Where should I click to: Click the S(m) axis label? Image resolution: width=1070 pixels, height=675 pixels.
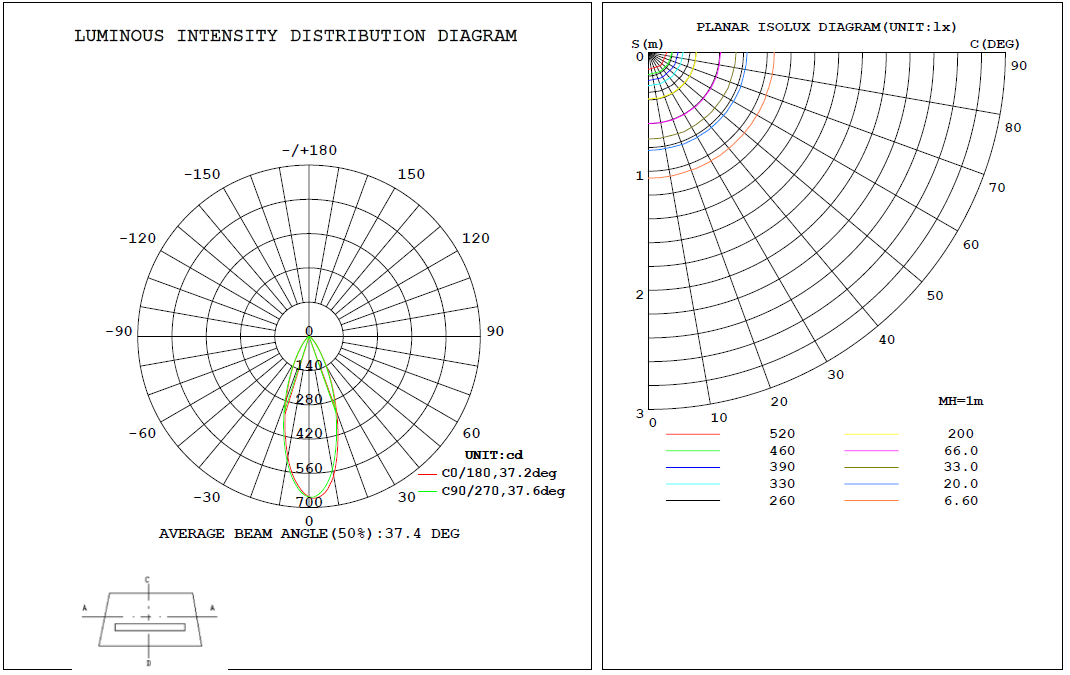[x=647, y=44]
